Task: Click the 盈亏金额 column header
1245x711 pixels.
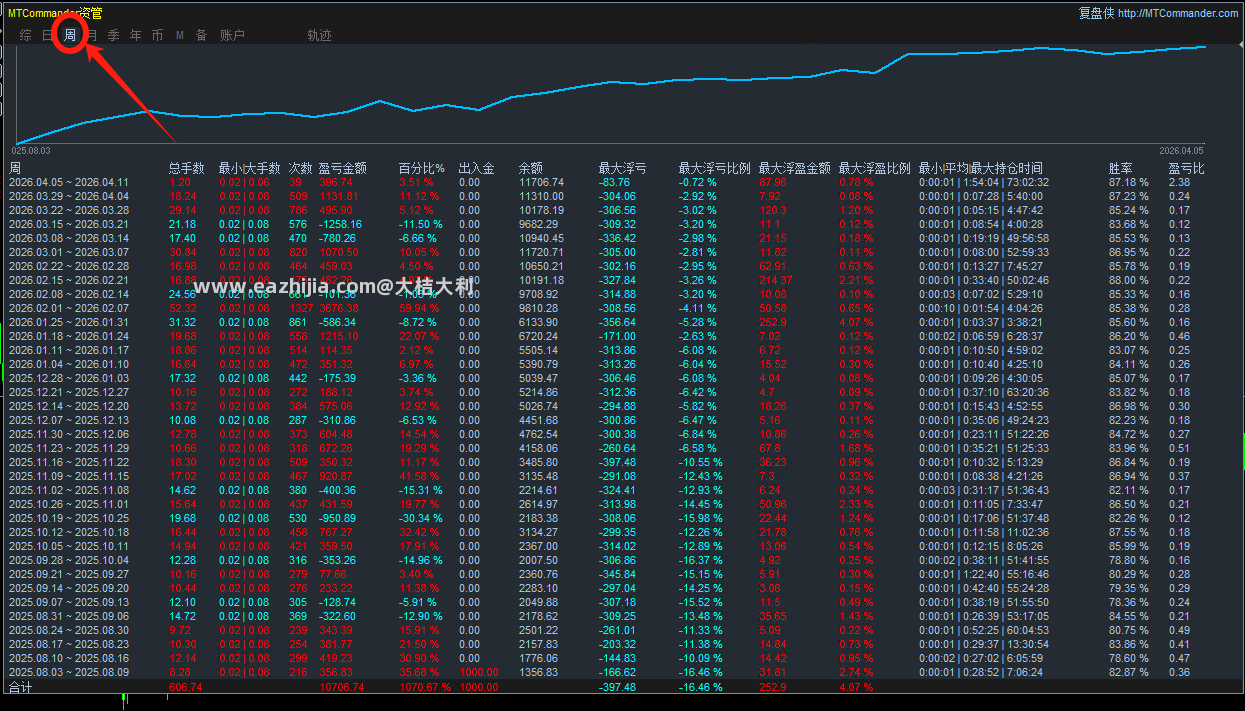Action: click(343, 168)
